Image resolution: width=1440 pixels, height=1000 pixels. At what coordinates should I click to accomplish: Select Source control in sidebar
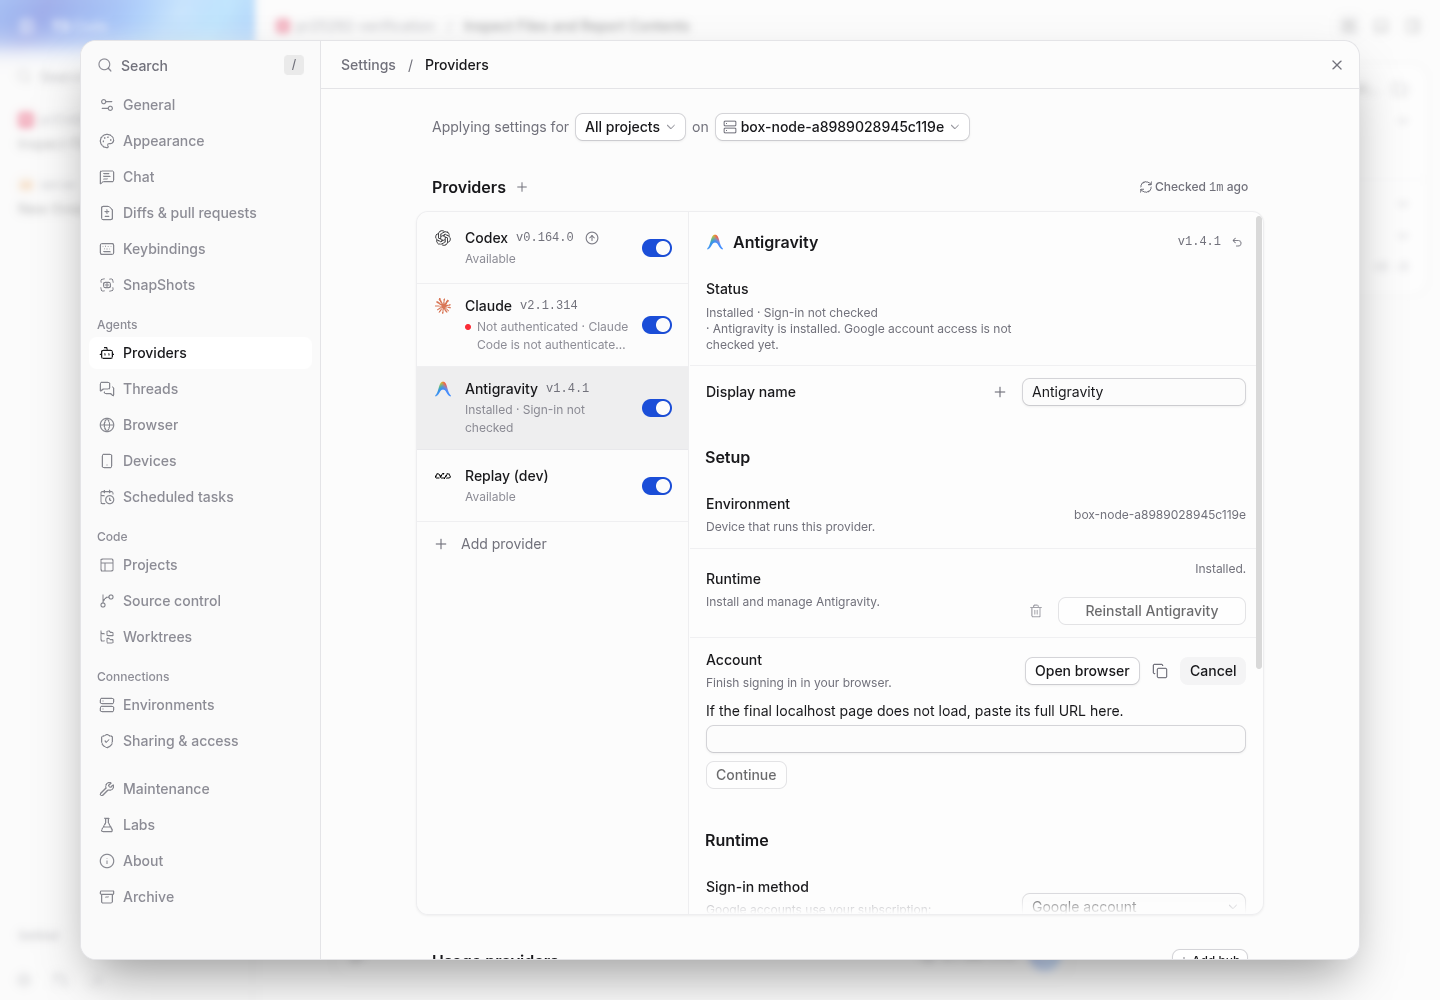[x=200, y=601]
